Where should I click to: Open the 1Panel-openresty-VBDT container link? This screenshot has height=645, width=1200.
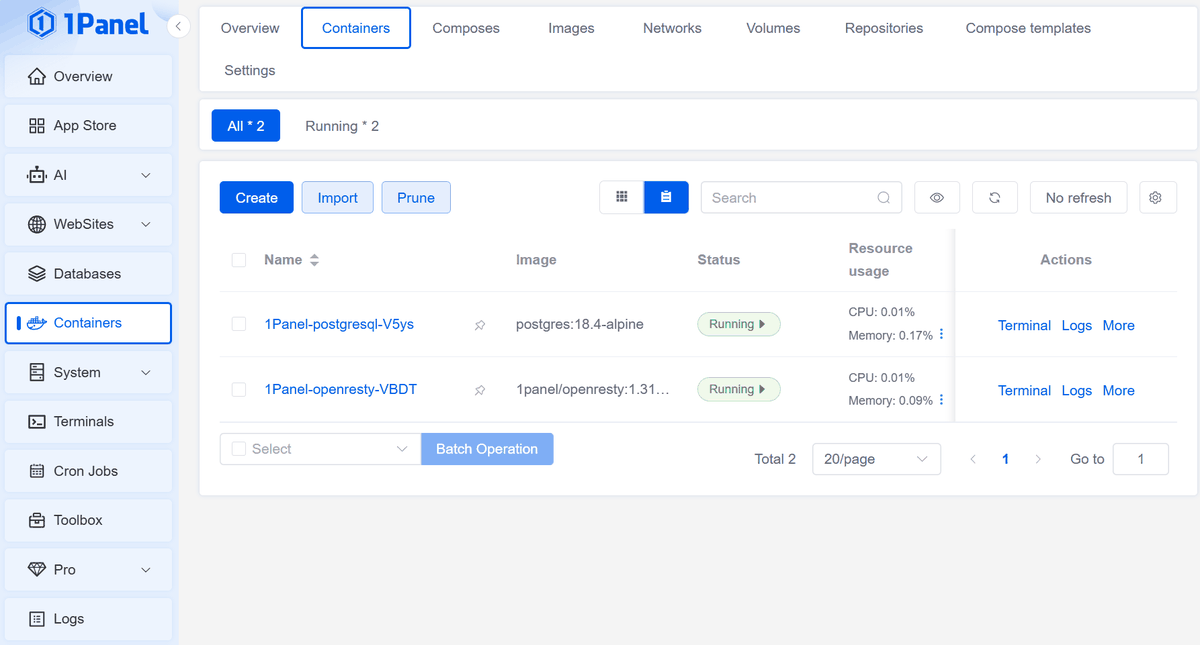(341, 389)
